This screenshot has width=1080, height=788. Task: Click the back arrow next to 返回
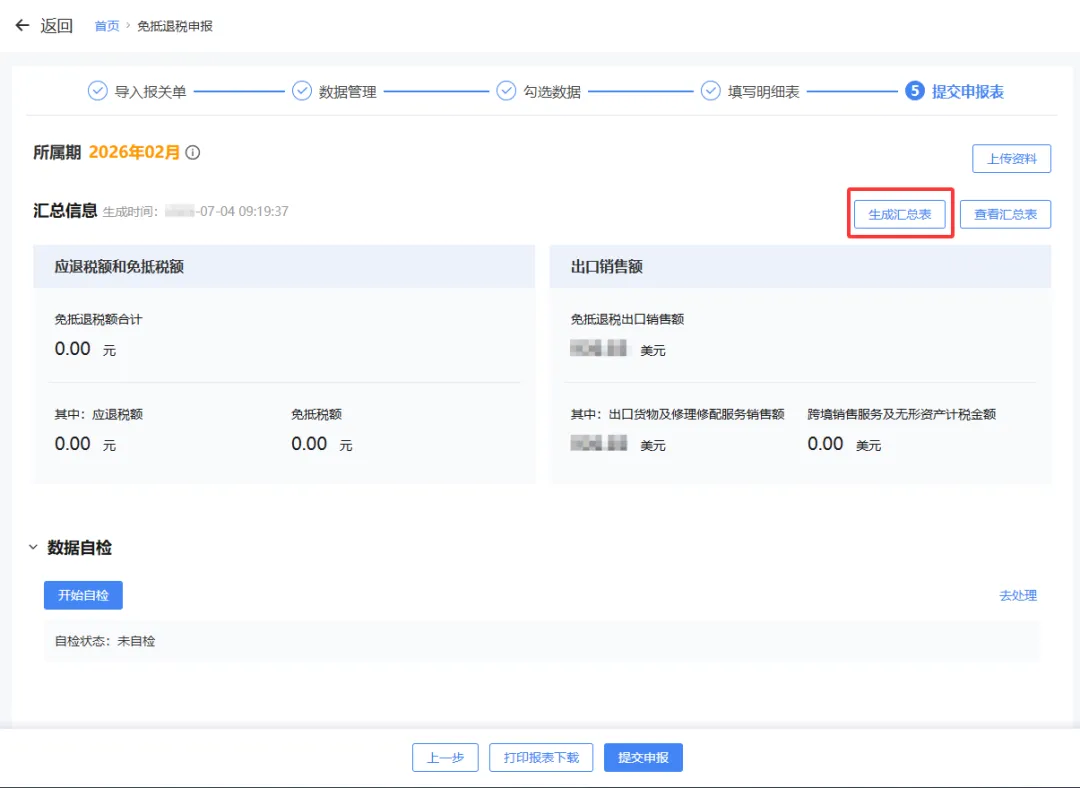coord(22,25)
